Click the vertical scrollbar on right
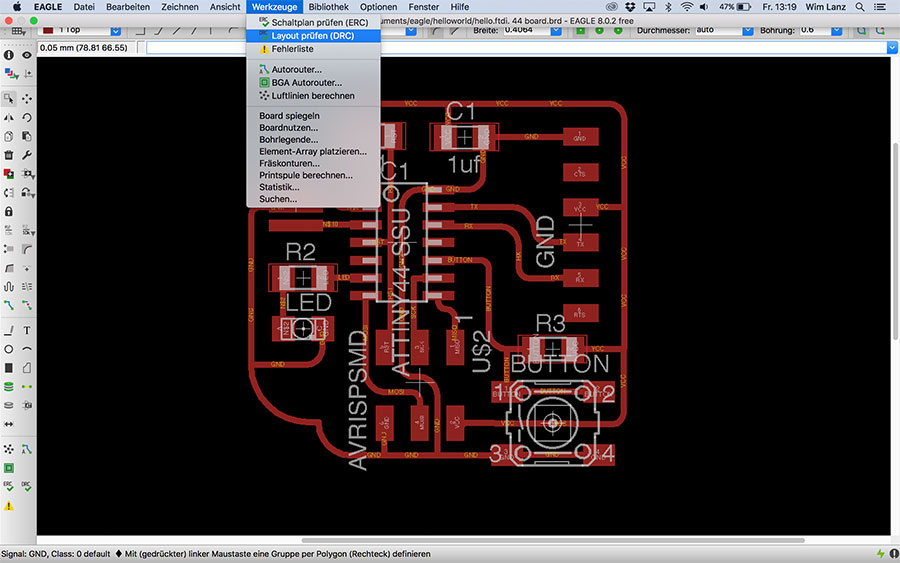This screenshot has width=900, height=563. pyautogui.click(x=895, y=240)
